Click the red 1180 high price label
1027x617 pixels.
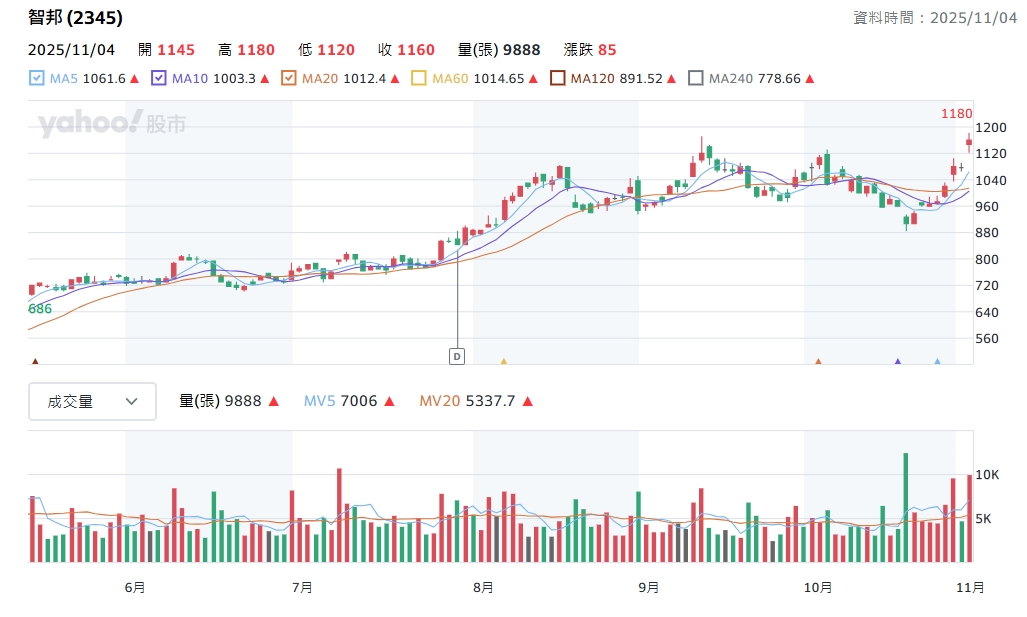tap(956, 114)
